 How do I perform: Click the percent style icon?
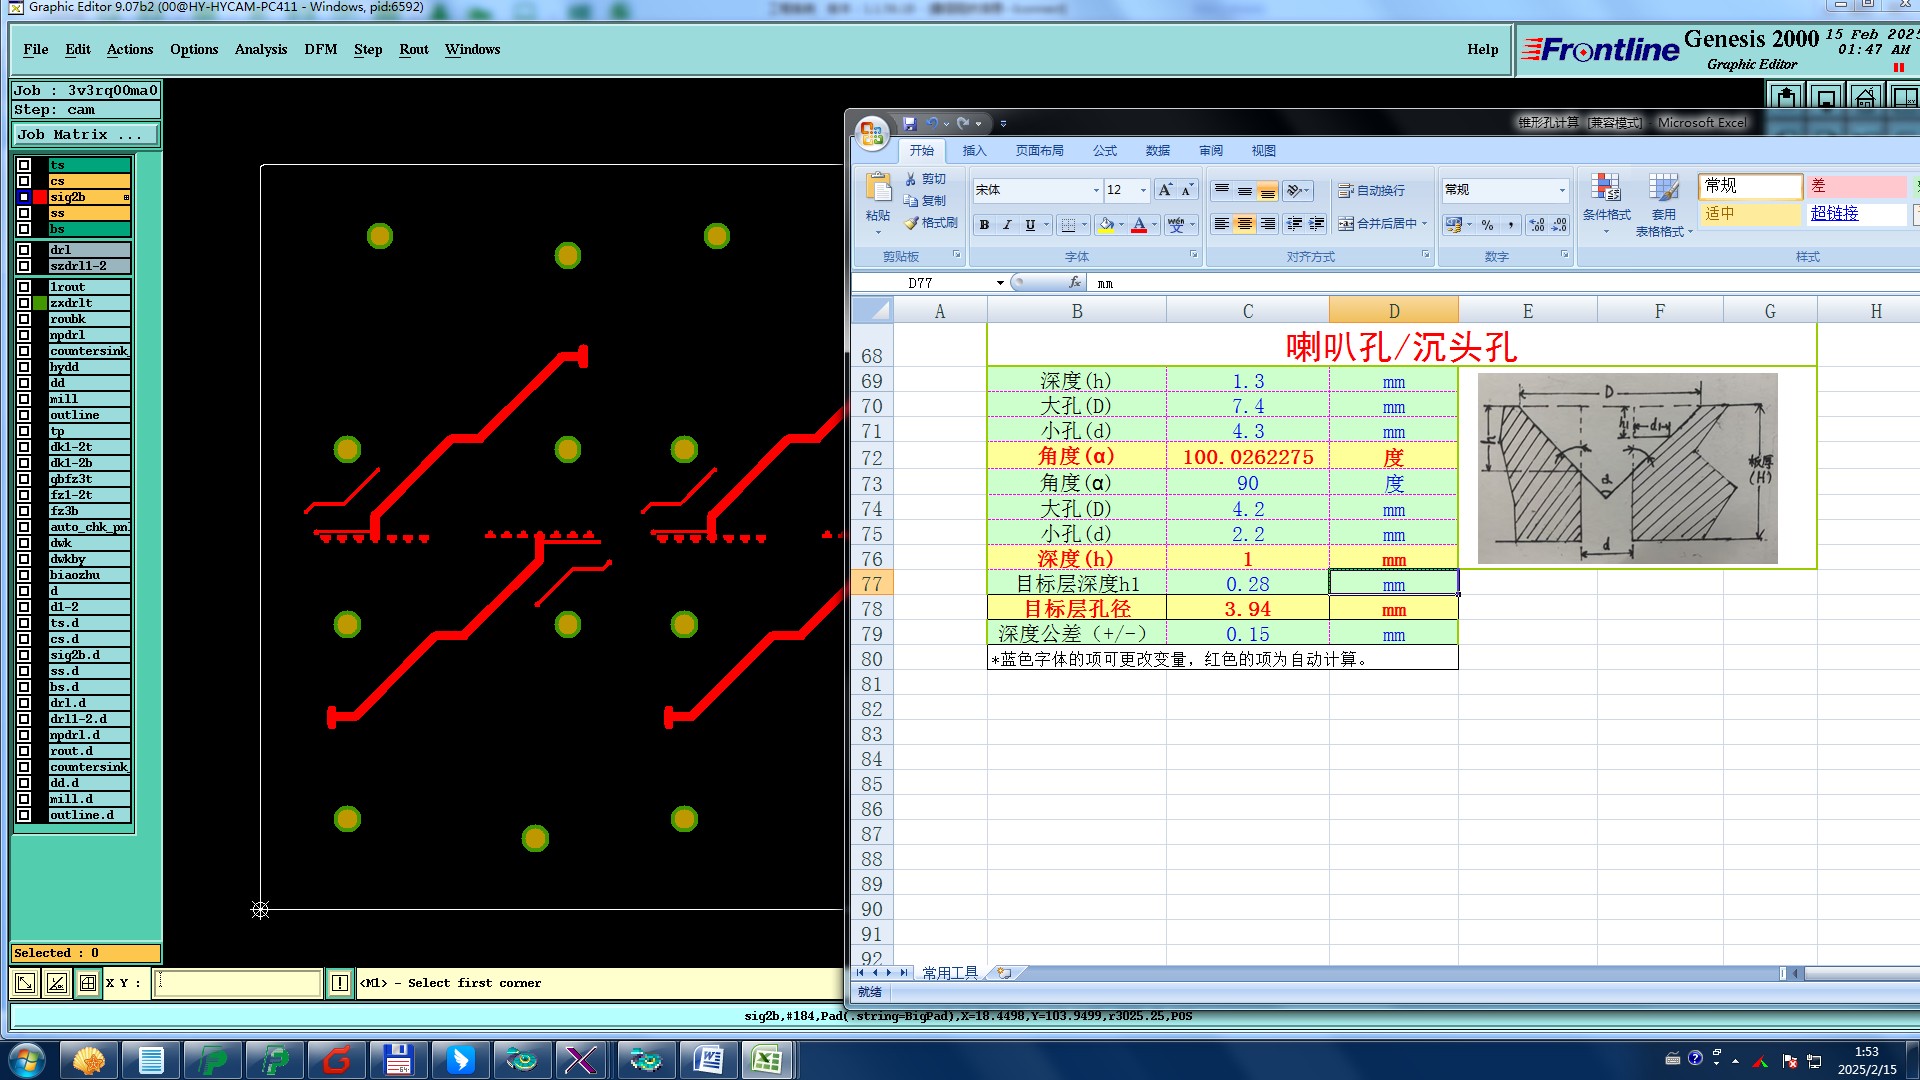(1487, 225)
